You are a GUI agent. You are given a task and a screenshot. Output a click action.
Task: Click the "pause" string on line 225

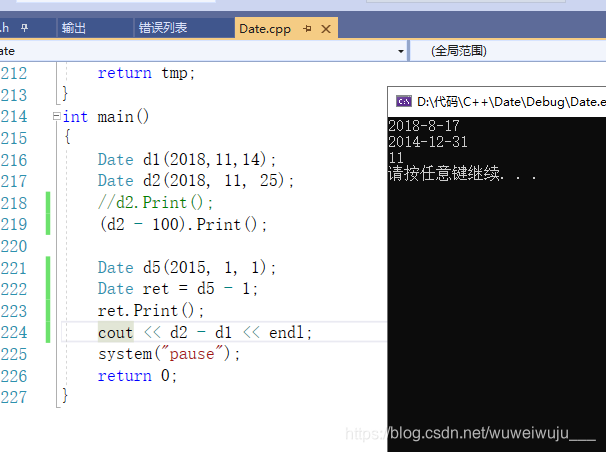click(x=192, y=353)
